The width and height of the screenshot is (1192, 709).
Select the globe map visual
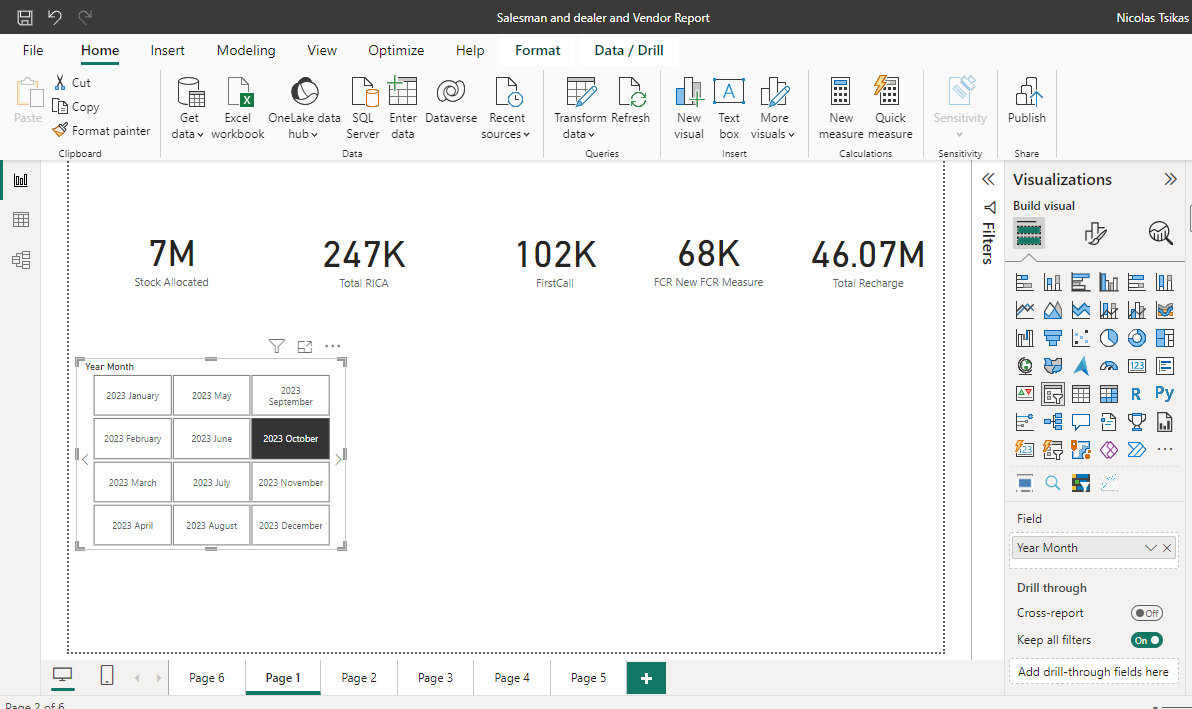click(1025, 366)
